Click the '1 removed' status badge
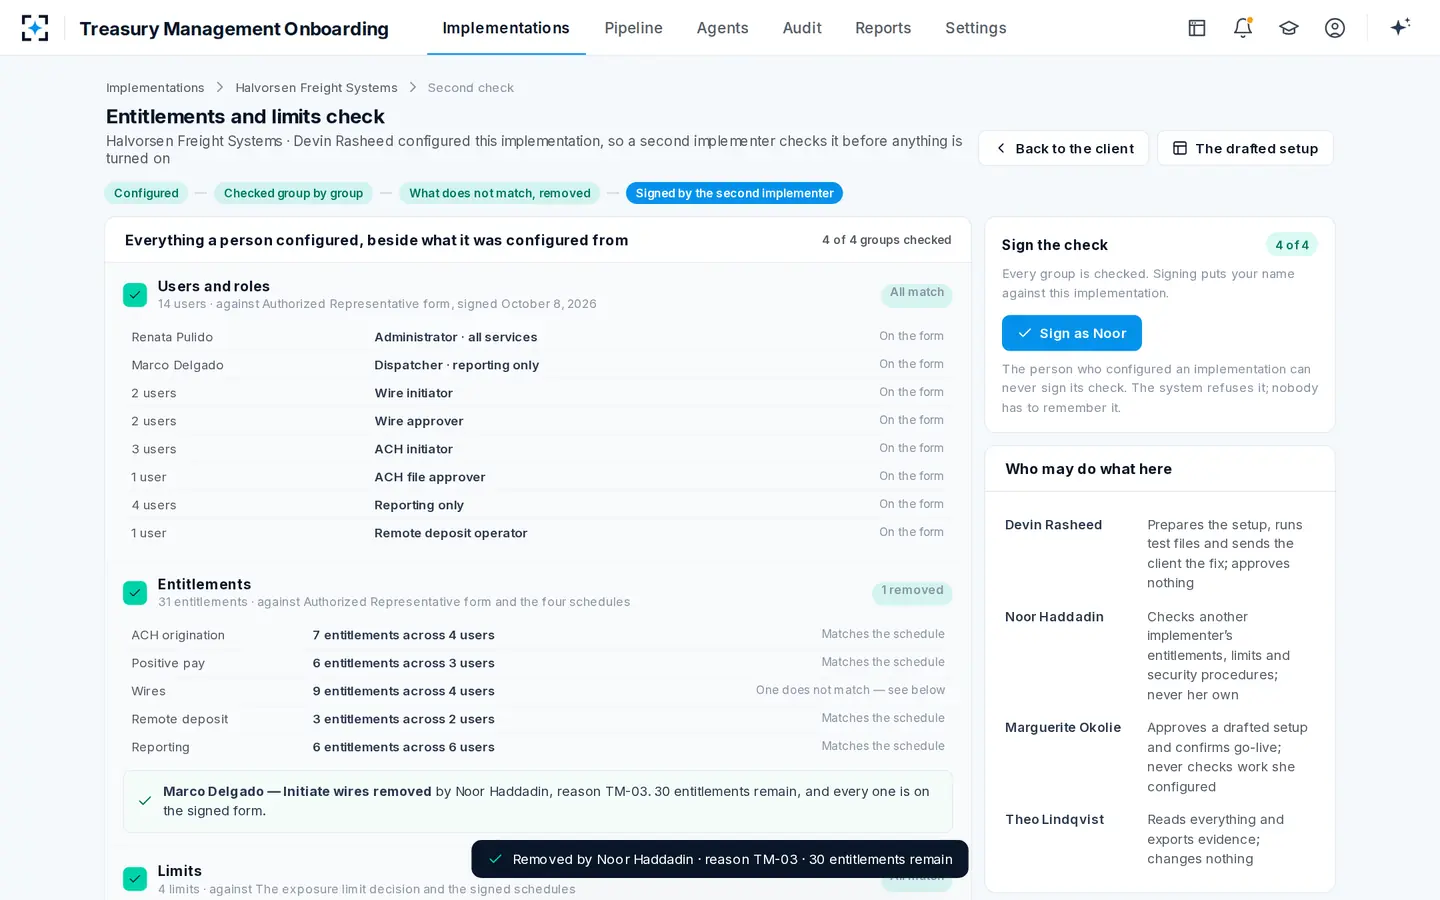The width and height of the screenshot is (1440, 900). 912,591
